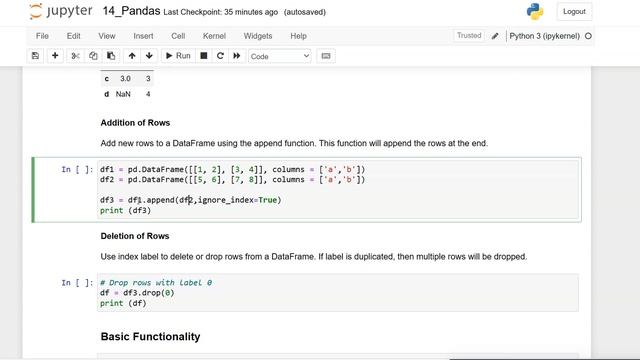This screenshot has width=640, height=360.
Task: Open the cell type Code dropdown
Action: pos(280,56)
